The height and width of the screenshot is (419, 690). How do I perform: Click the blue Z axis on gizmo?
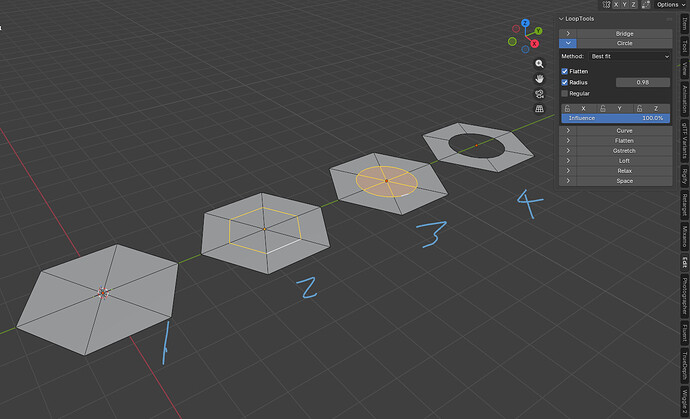525,23
